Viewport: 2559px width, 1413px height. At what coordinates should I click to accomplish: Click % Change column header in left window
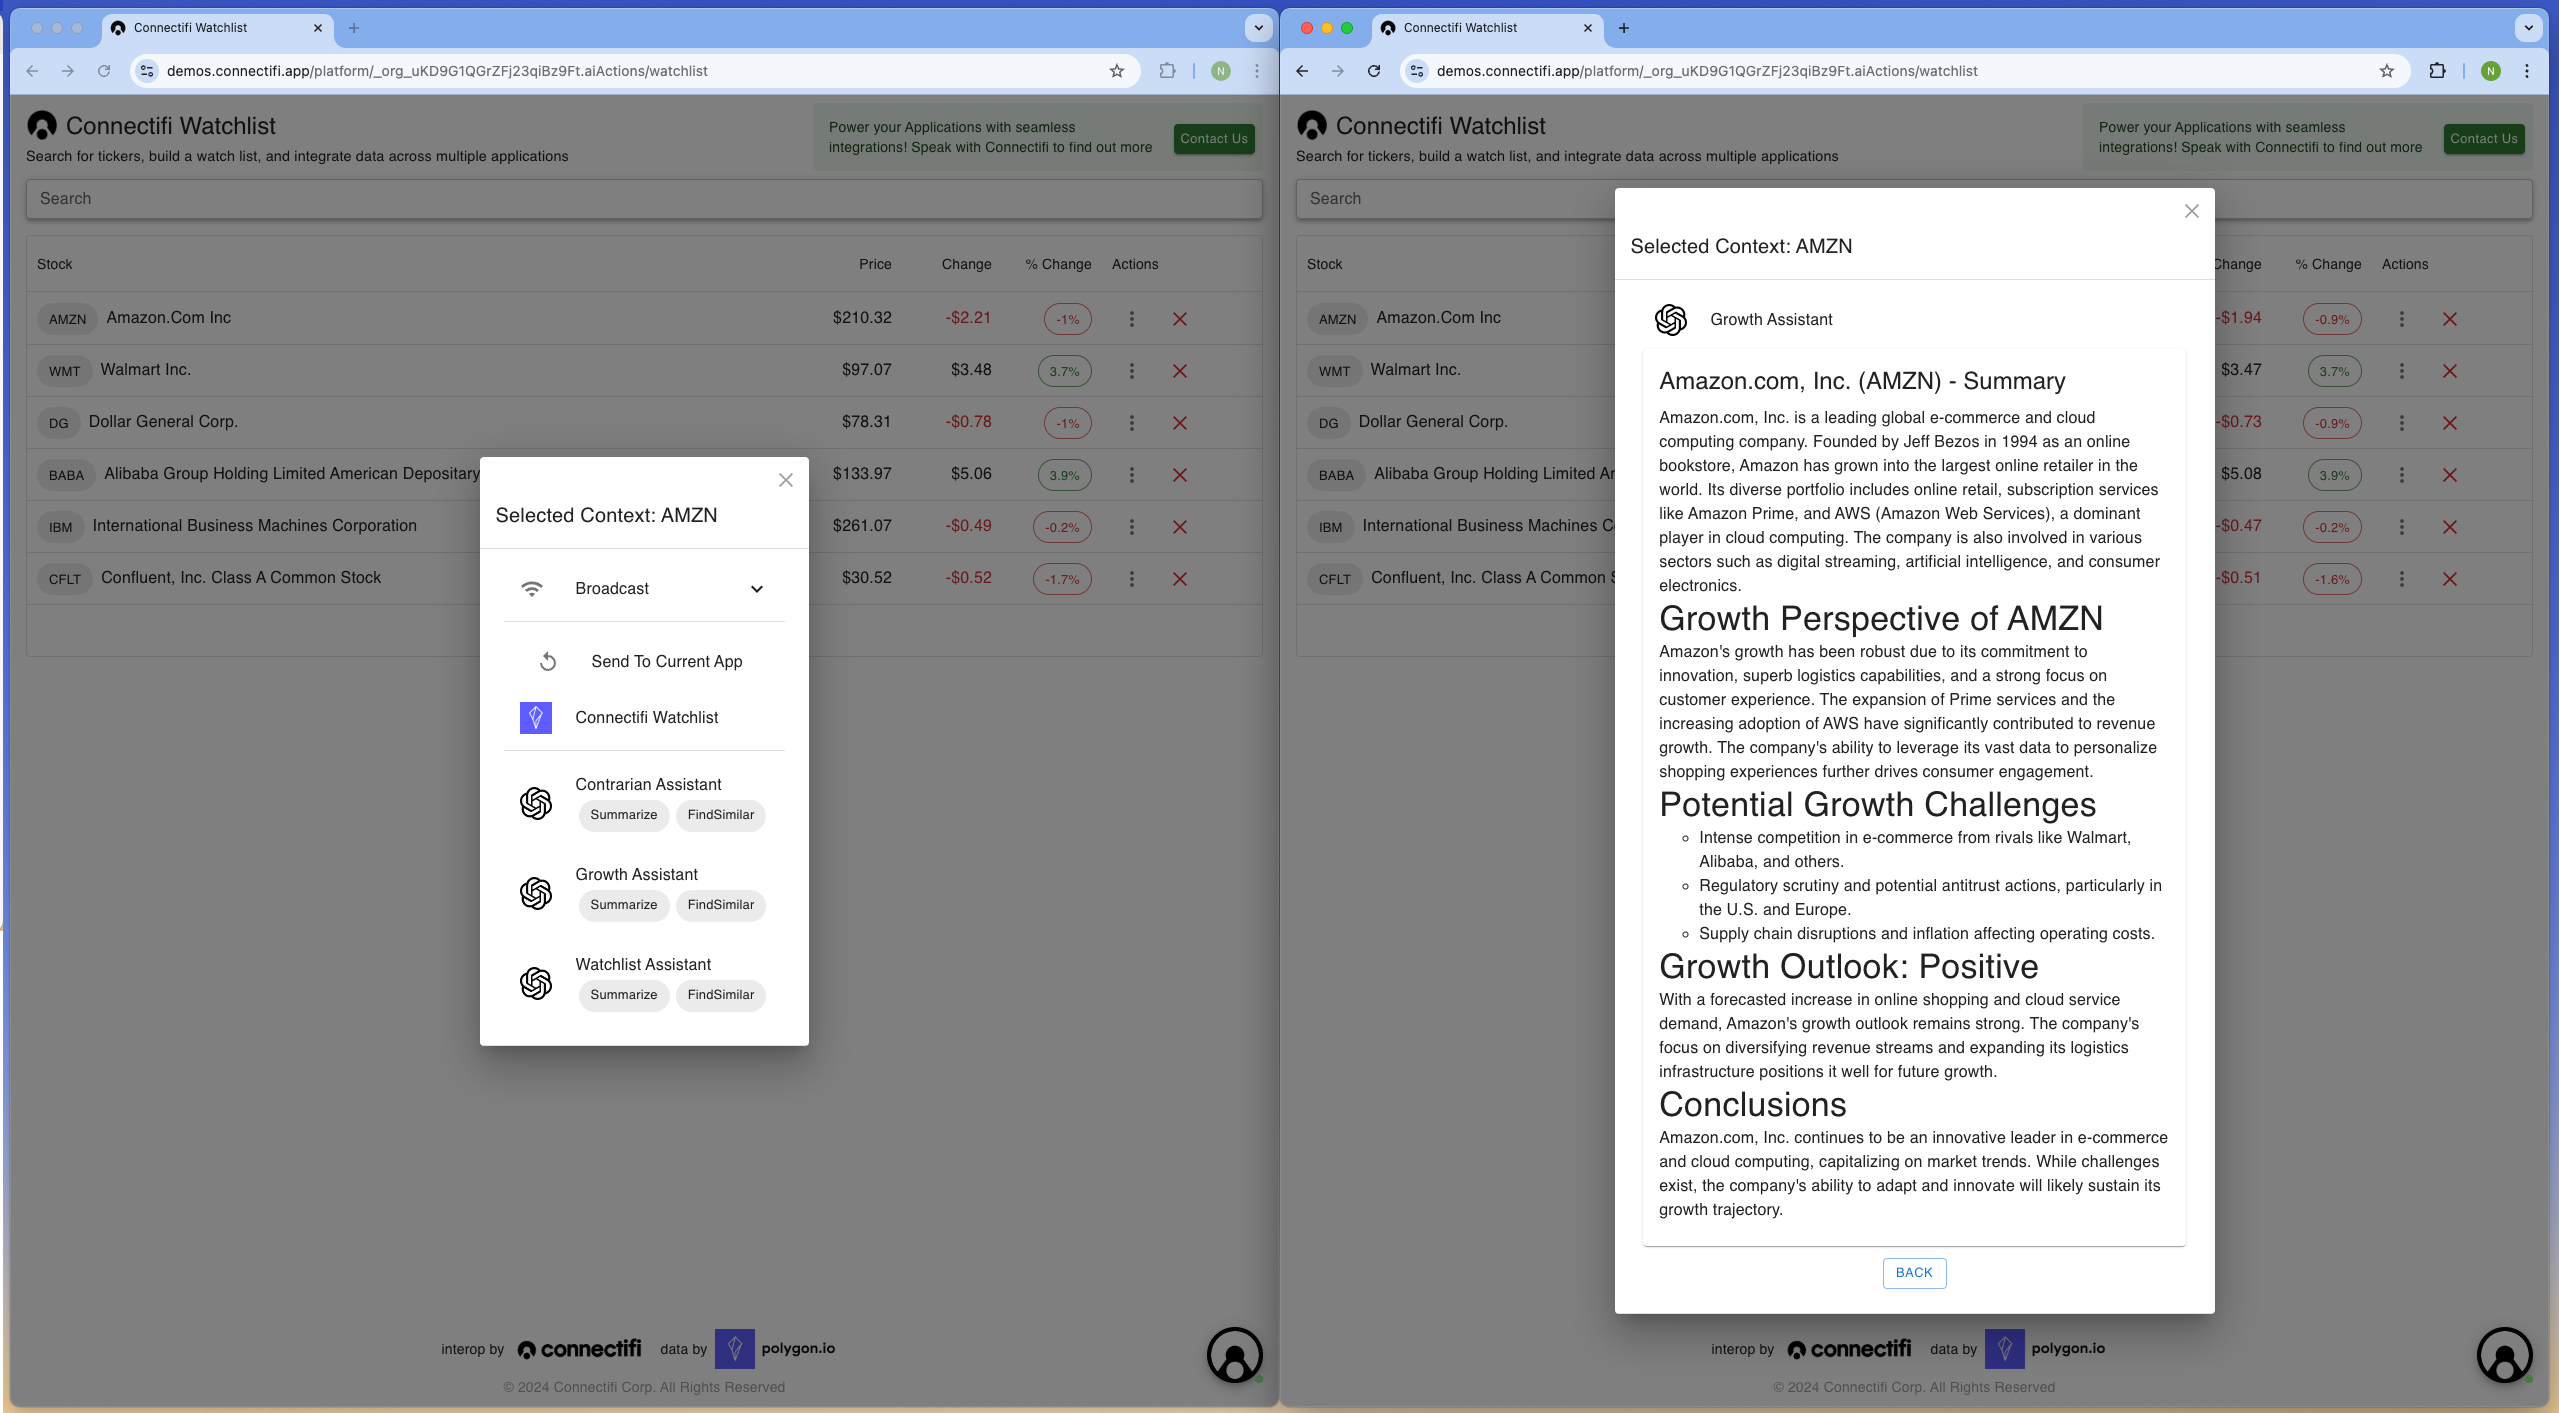(x=1058, y=264)
